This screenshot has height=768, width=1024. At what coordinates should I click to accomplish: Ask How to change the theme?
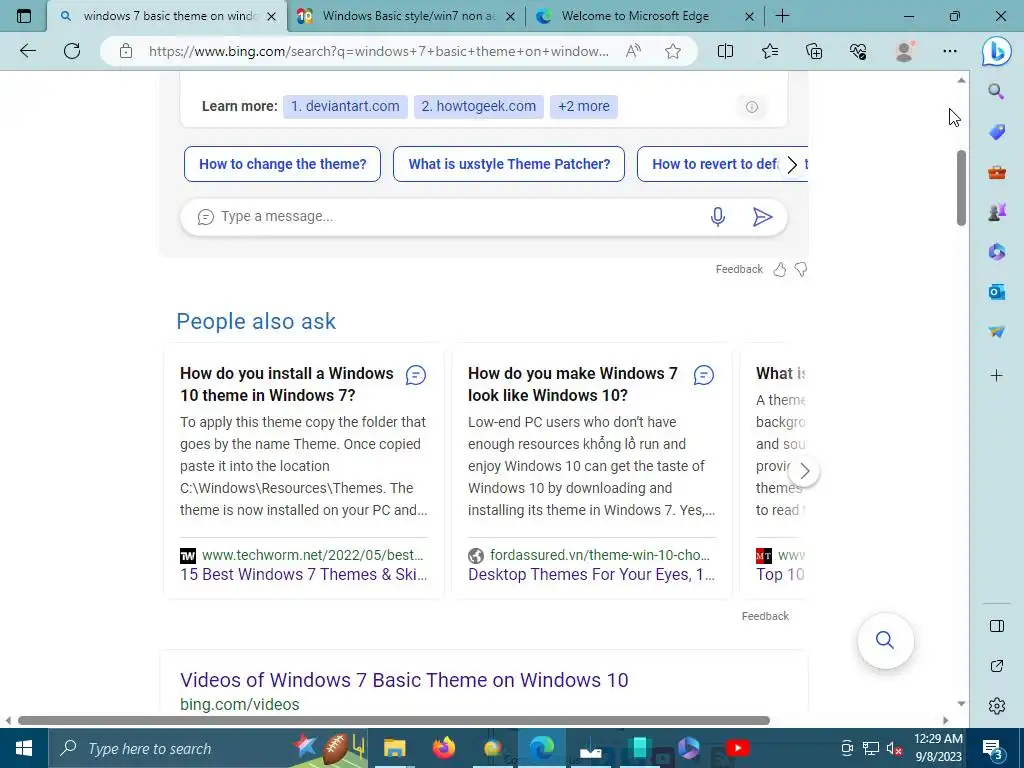tap(283, 164)
